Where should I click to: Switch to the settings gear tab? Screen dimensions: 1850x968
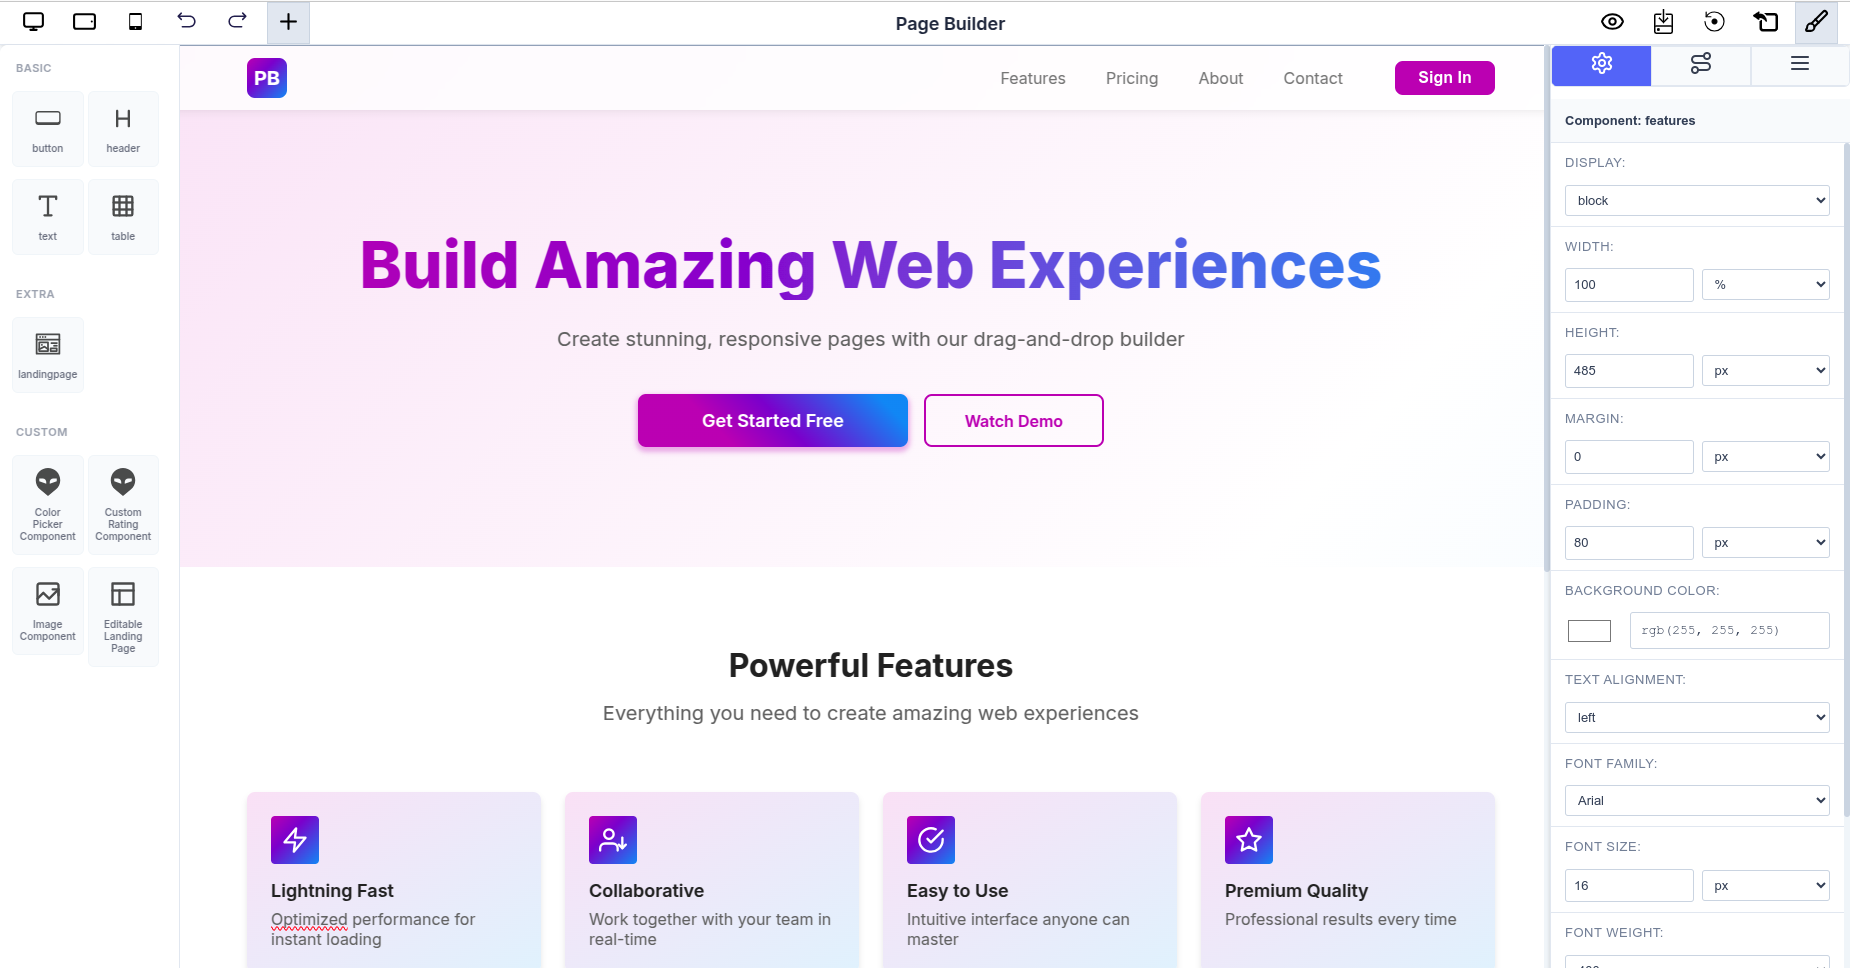pos(1601,64)
